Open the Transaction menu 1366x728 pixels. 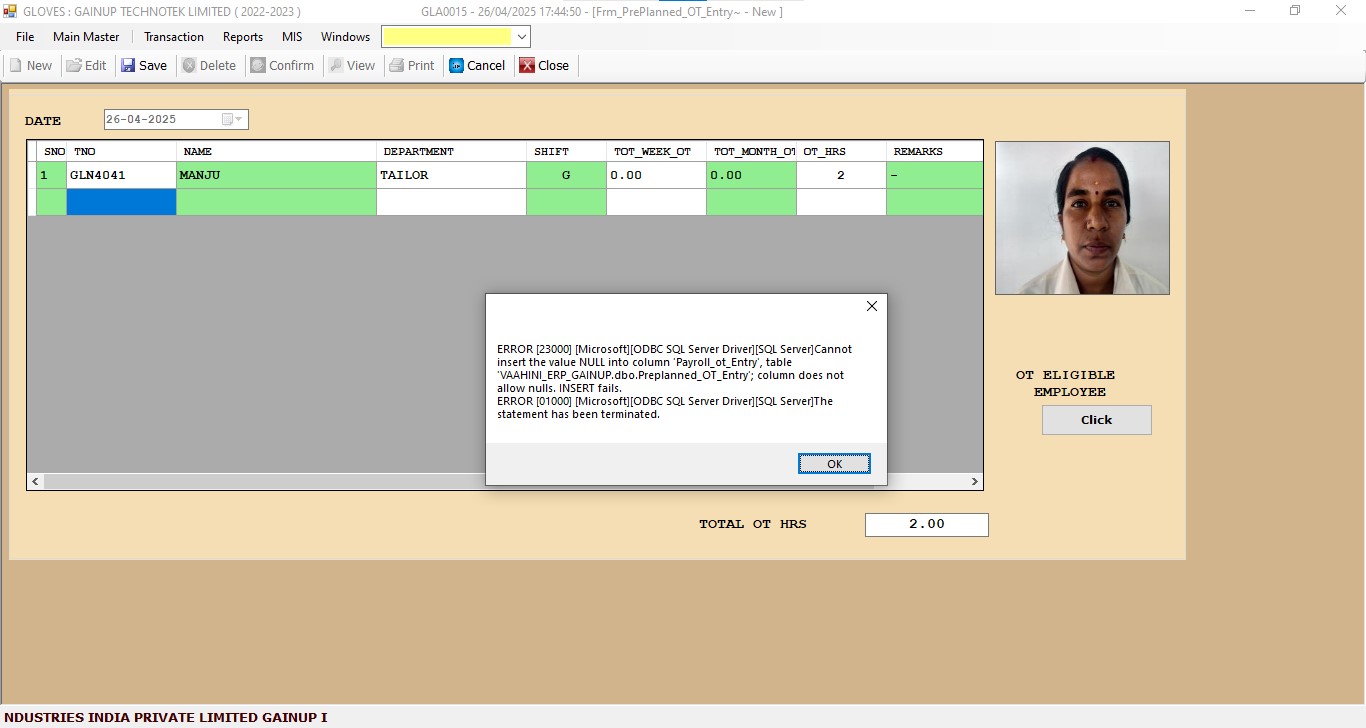tap(173, 37)
